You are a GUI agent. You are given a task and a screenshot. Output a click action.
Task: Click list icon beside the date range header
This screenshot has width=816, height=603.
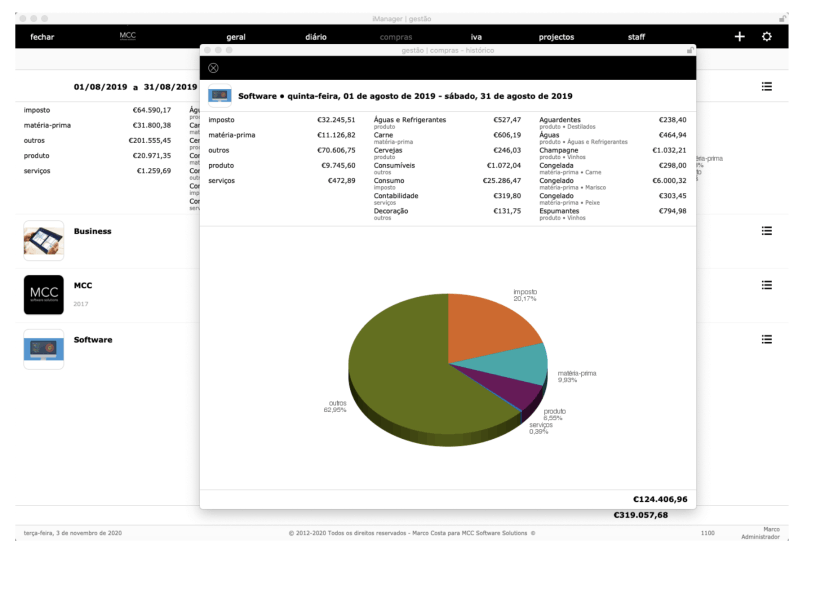click(x=767, y=87)
